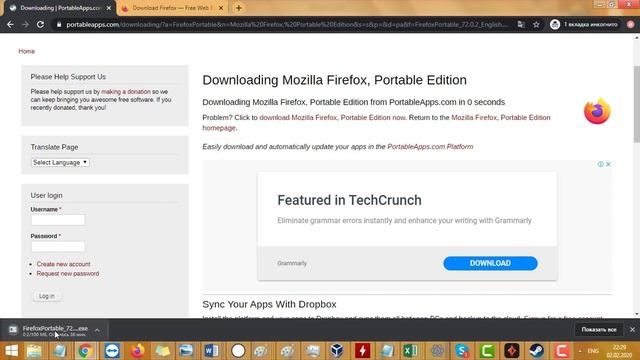Launch Firefox from the taskbar

(x=137, y=351)
